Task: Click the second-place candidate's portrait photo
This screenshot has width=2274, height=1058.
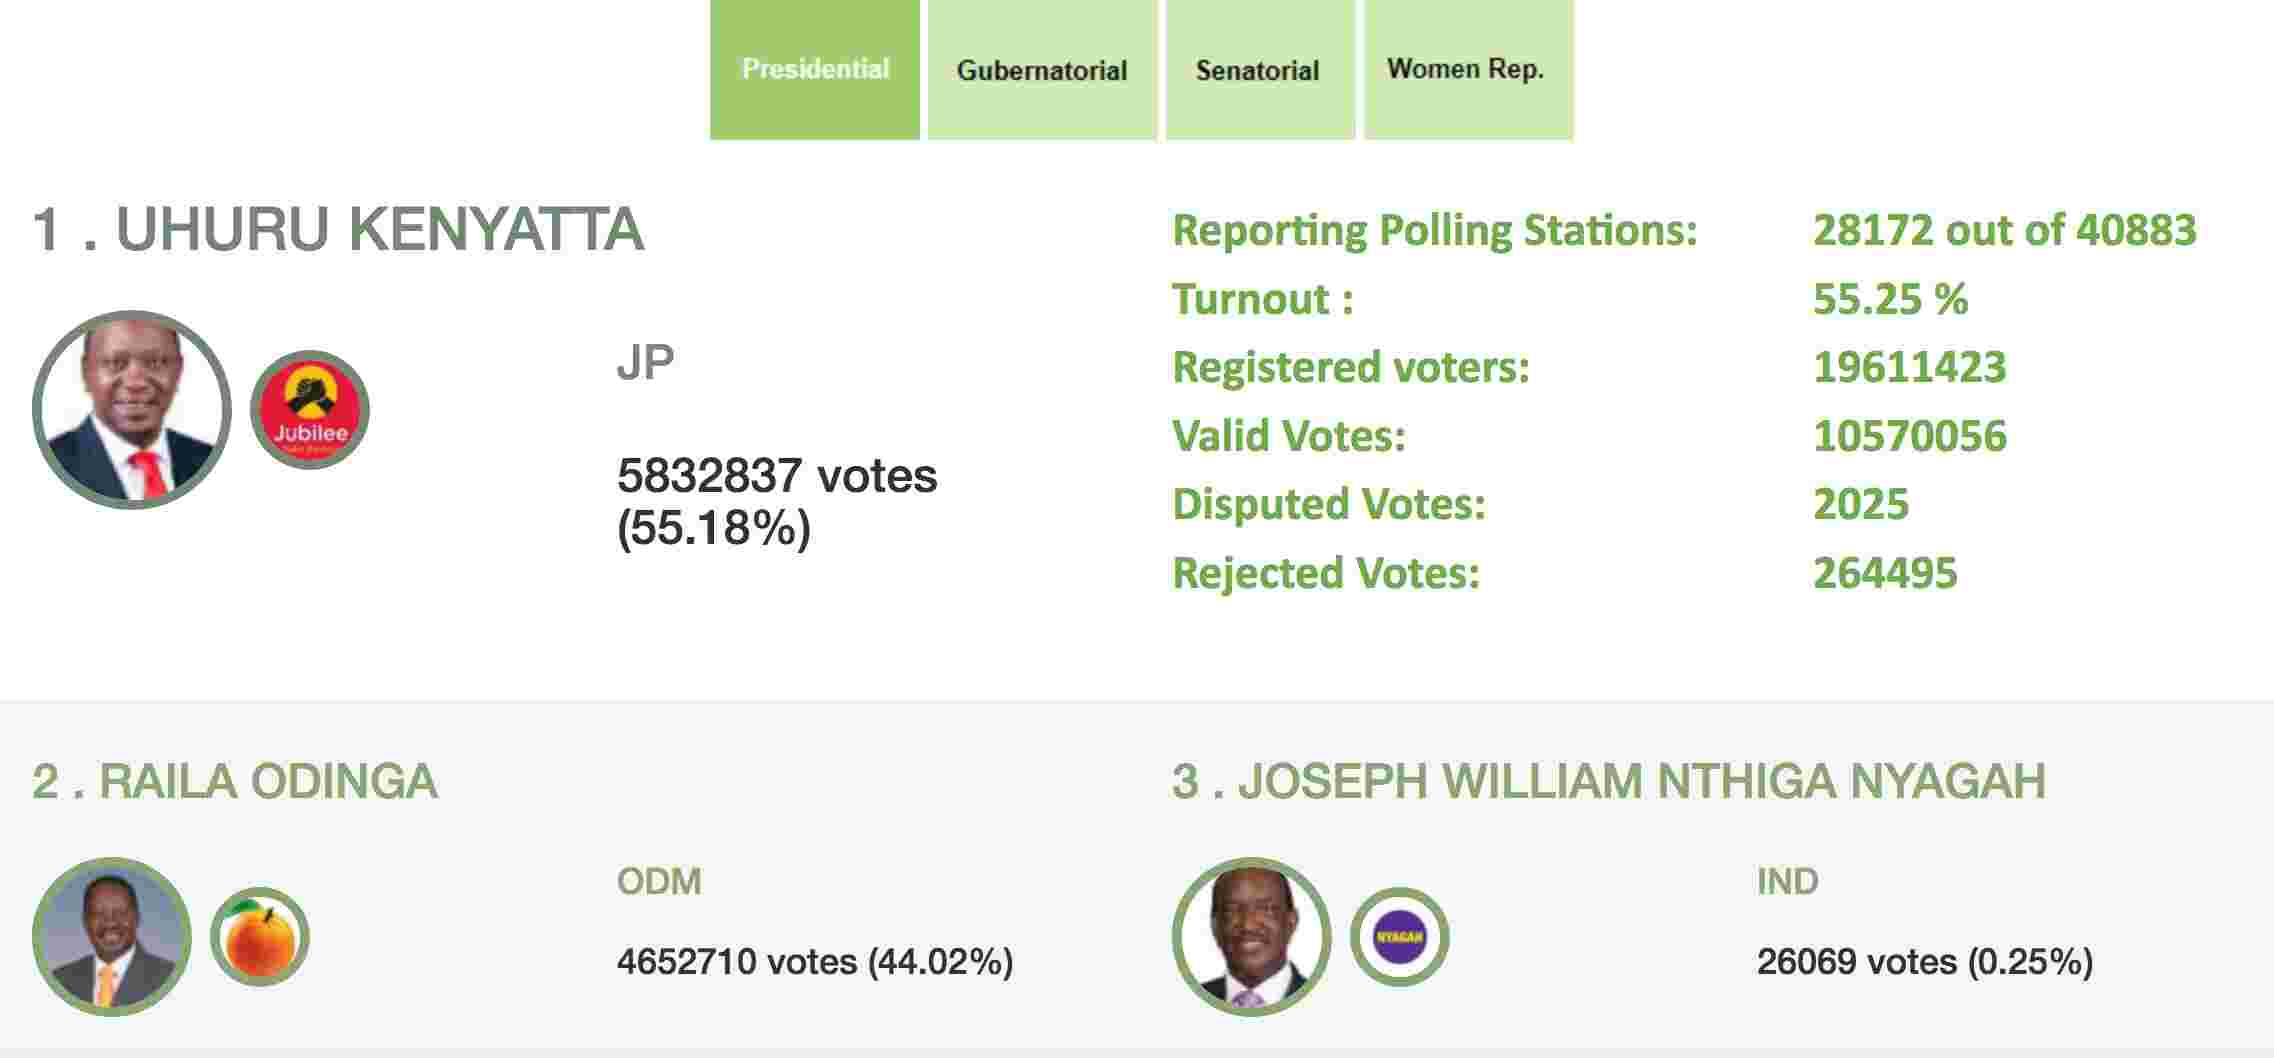Action: [111, 937]
